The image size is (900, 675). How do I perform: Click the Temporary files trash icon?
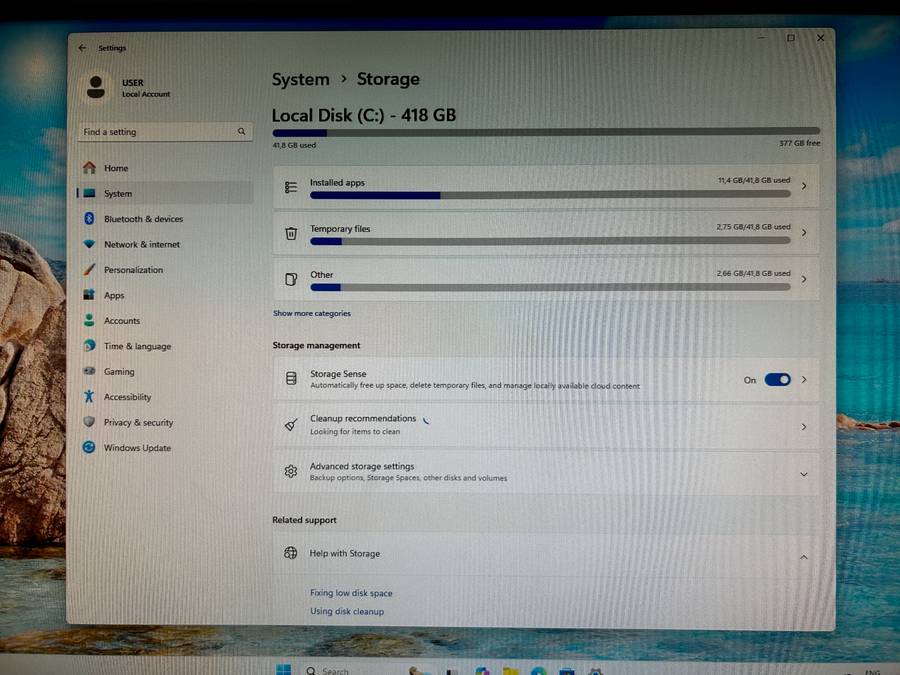[291, 234]
